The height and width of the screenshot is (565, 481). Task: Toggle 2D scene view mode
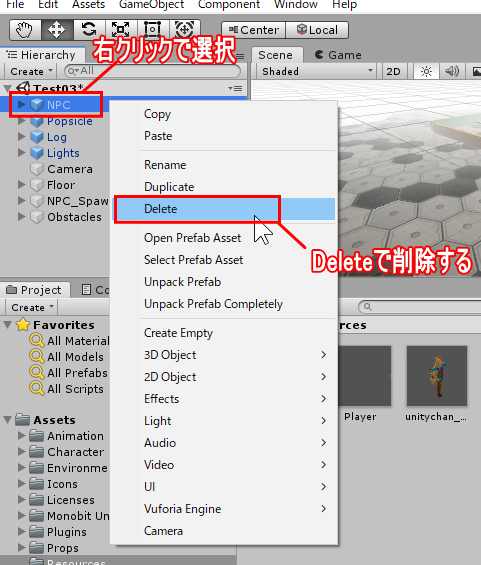(x=393, y=71)
